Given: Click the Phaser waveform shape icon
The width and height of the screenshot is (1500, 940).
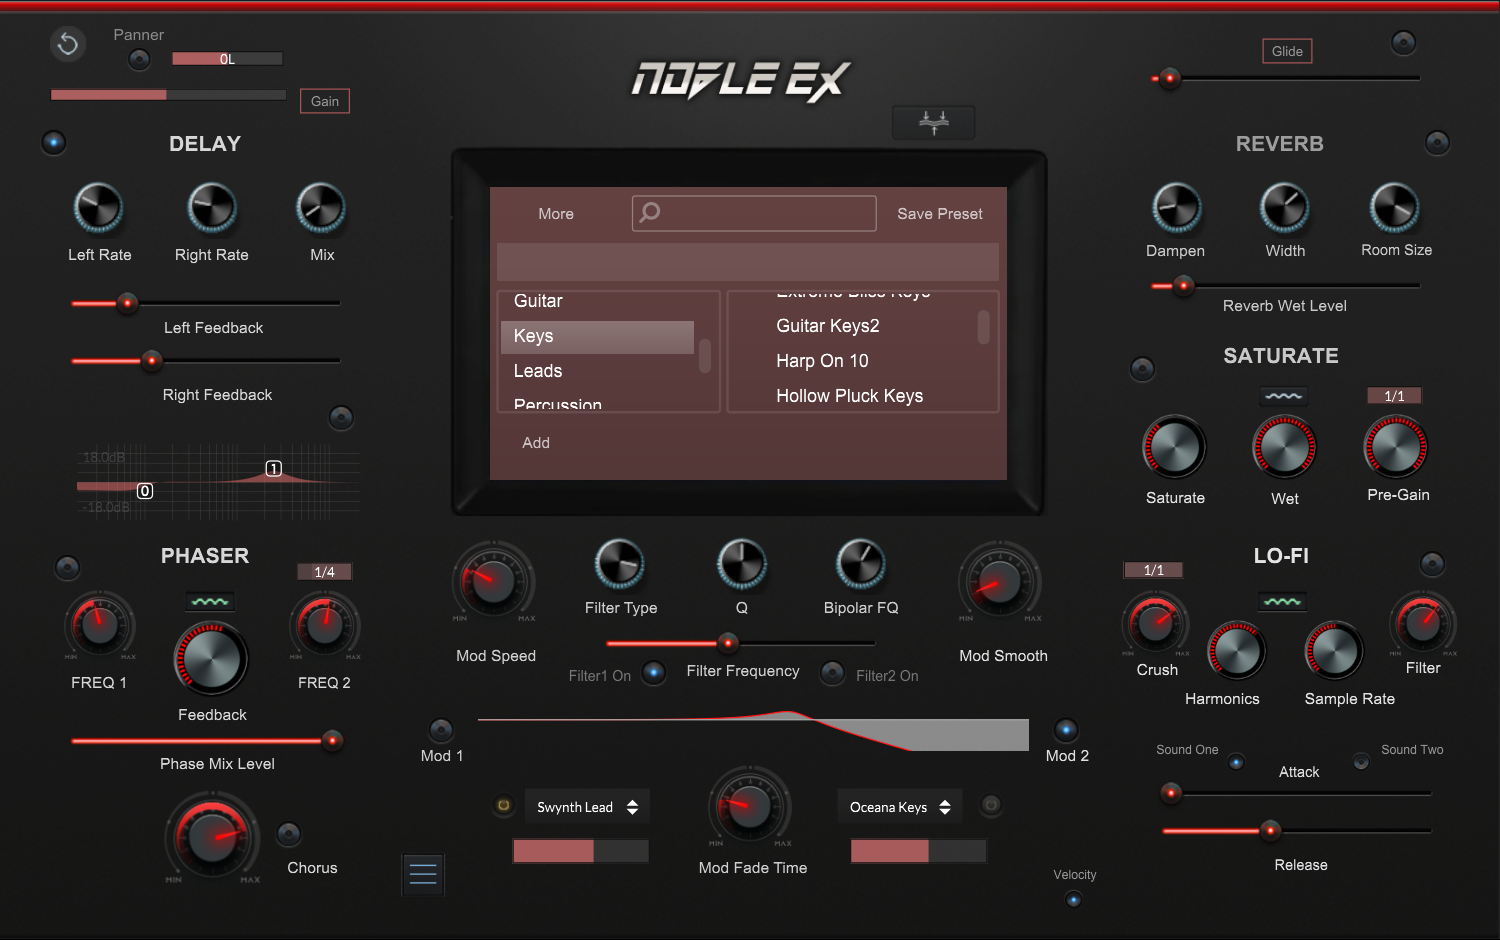Looking at the screenshot, I should click(x=210, y=601).
